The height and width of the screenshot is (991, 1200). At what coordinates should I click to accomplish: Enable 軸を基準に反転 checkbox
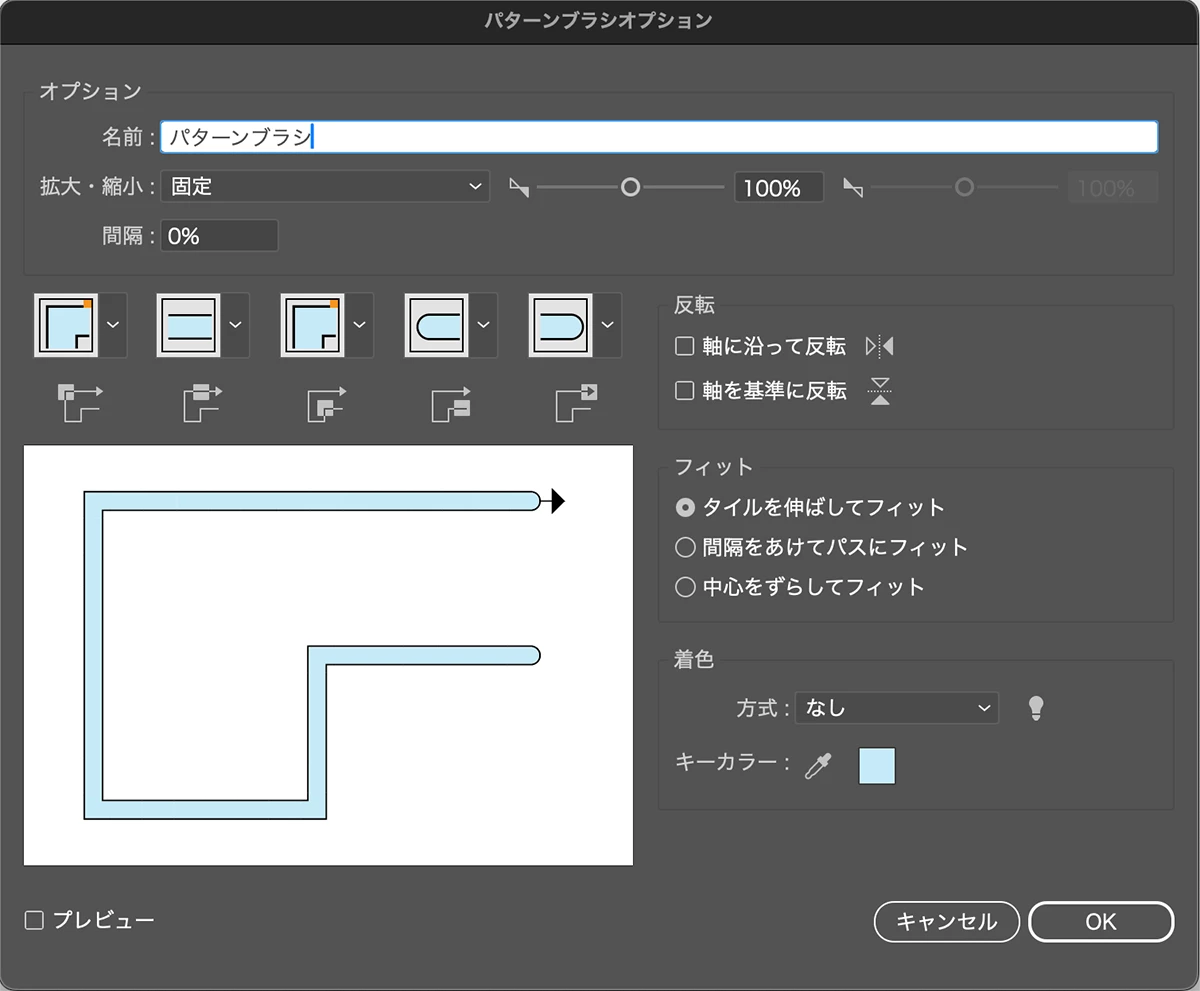[685, 391]
